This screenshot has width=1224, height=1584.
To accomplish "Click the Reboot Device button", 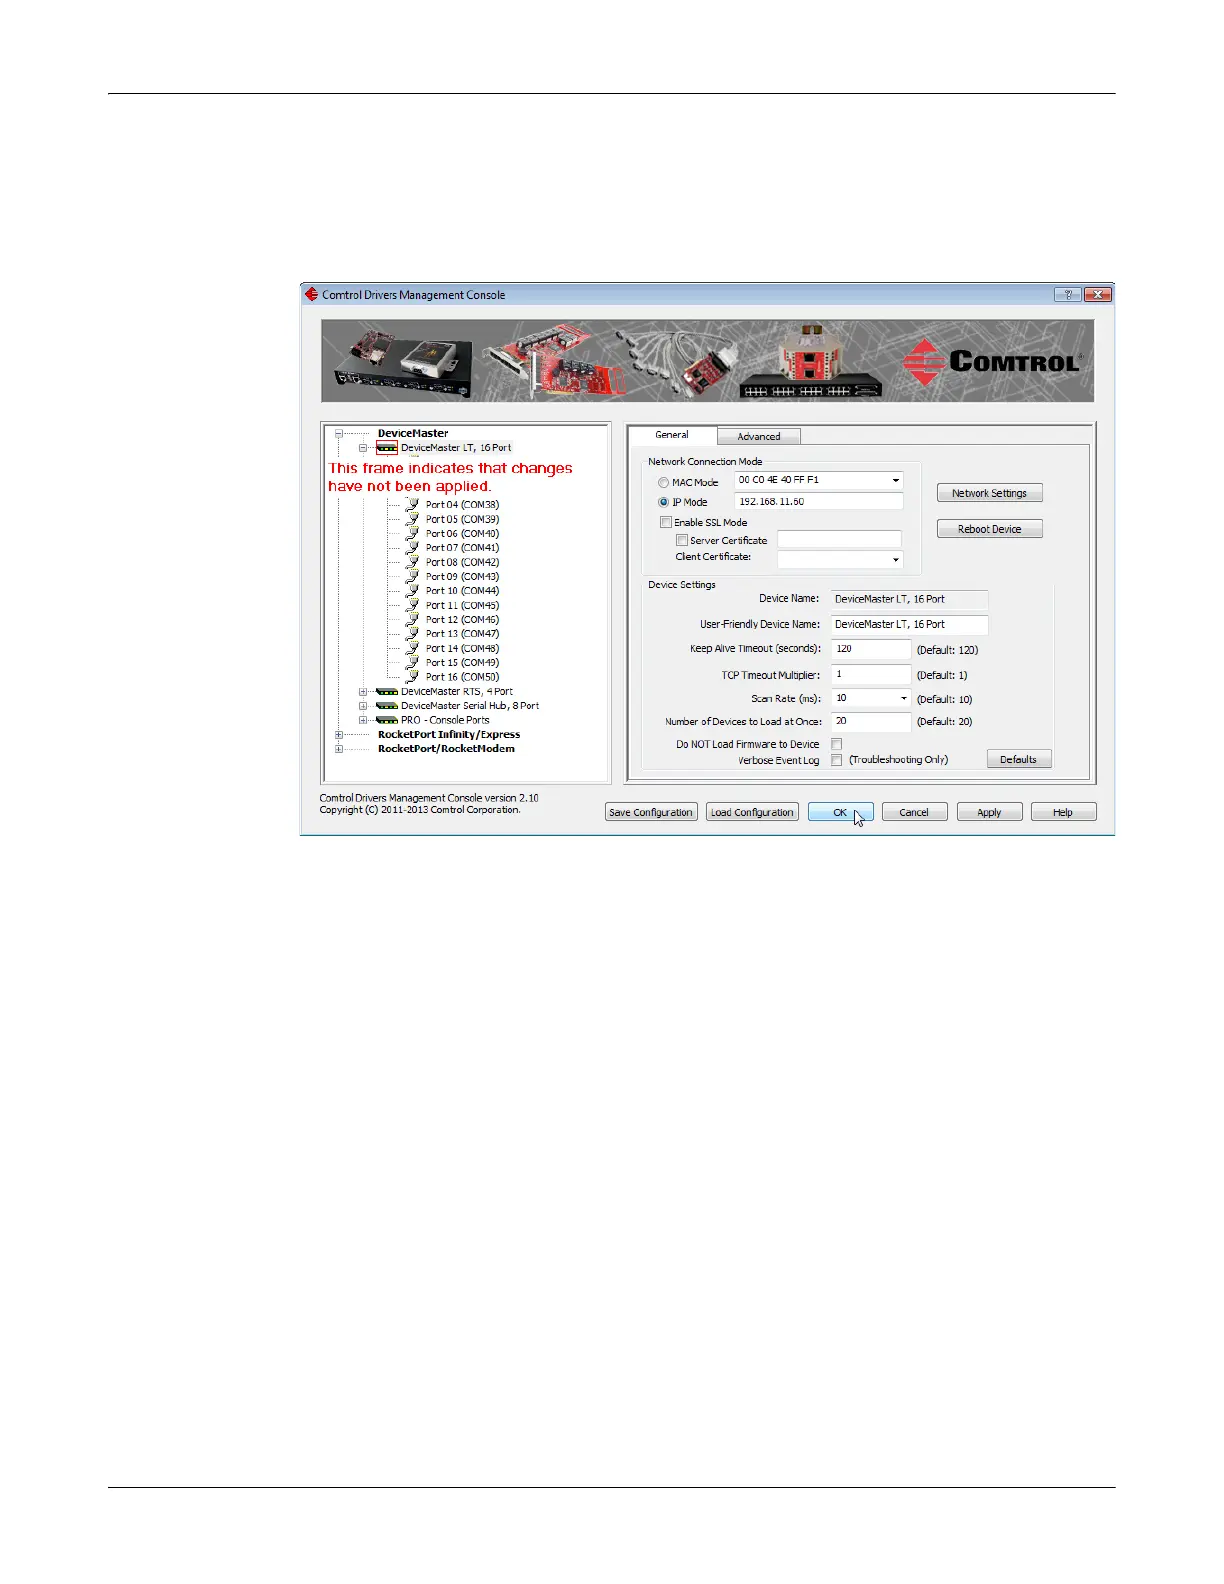I will (x=989, y=529).
